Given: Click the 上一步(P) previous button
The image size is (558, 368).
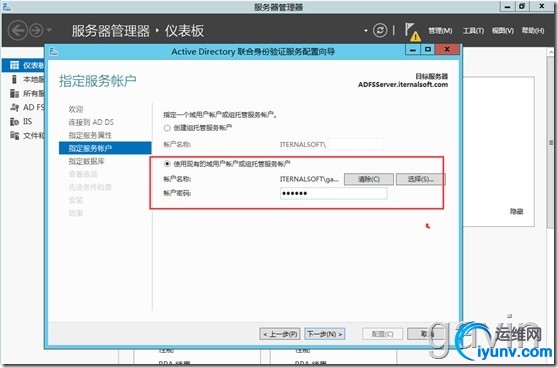Looking at the screenshot, I should coord(280,334).
